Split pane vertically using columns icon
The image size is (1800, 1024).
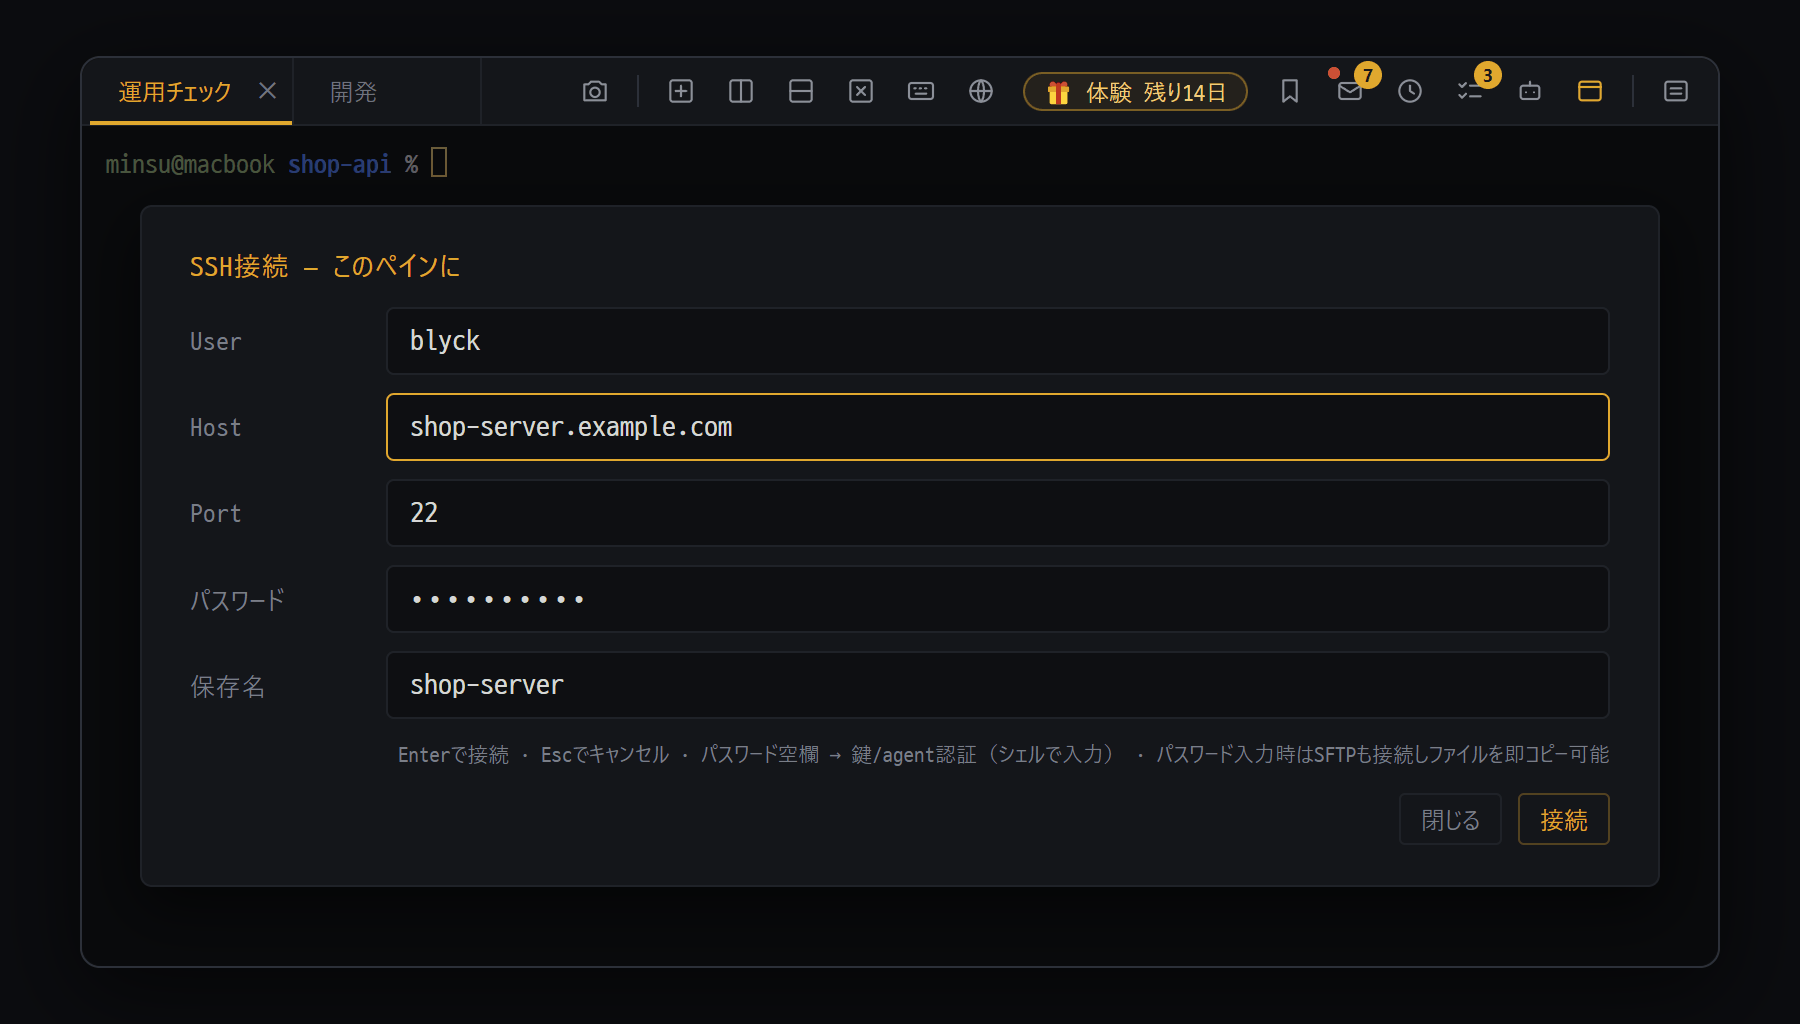(x=741, y=92)
